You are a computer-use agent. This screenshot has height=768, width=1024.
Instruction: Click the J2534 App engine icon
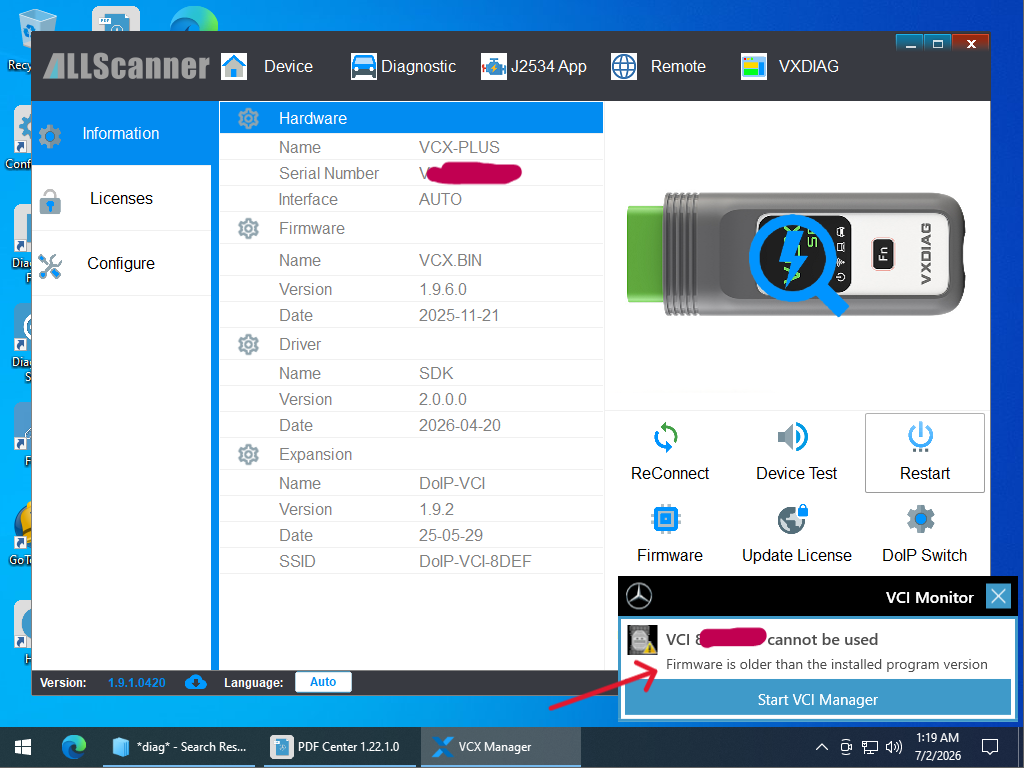pos(494,67)
